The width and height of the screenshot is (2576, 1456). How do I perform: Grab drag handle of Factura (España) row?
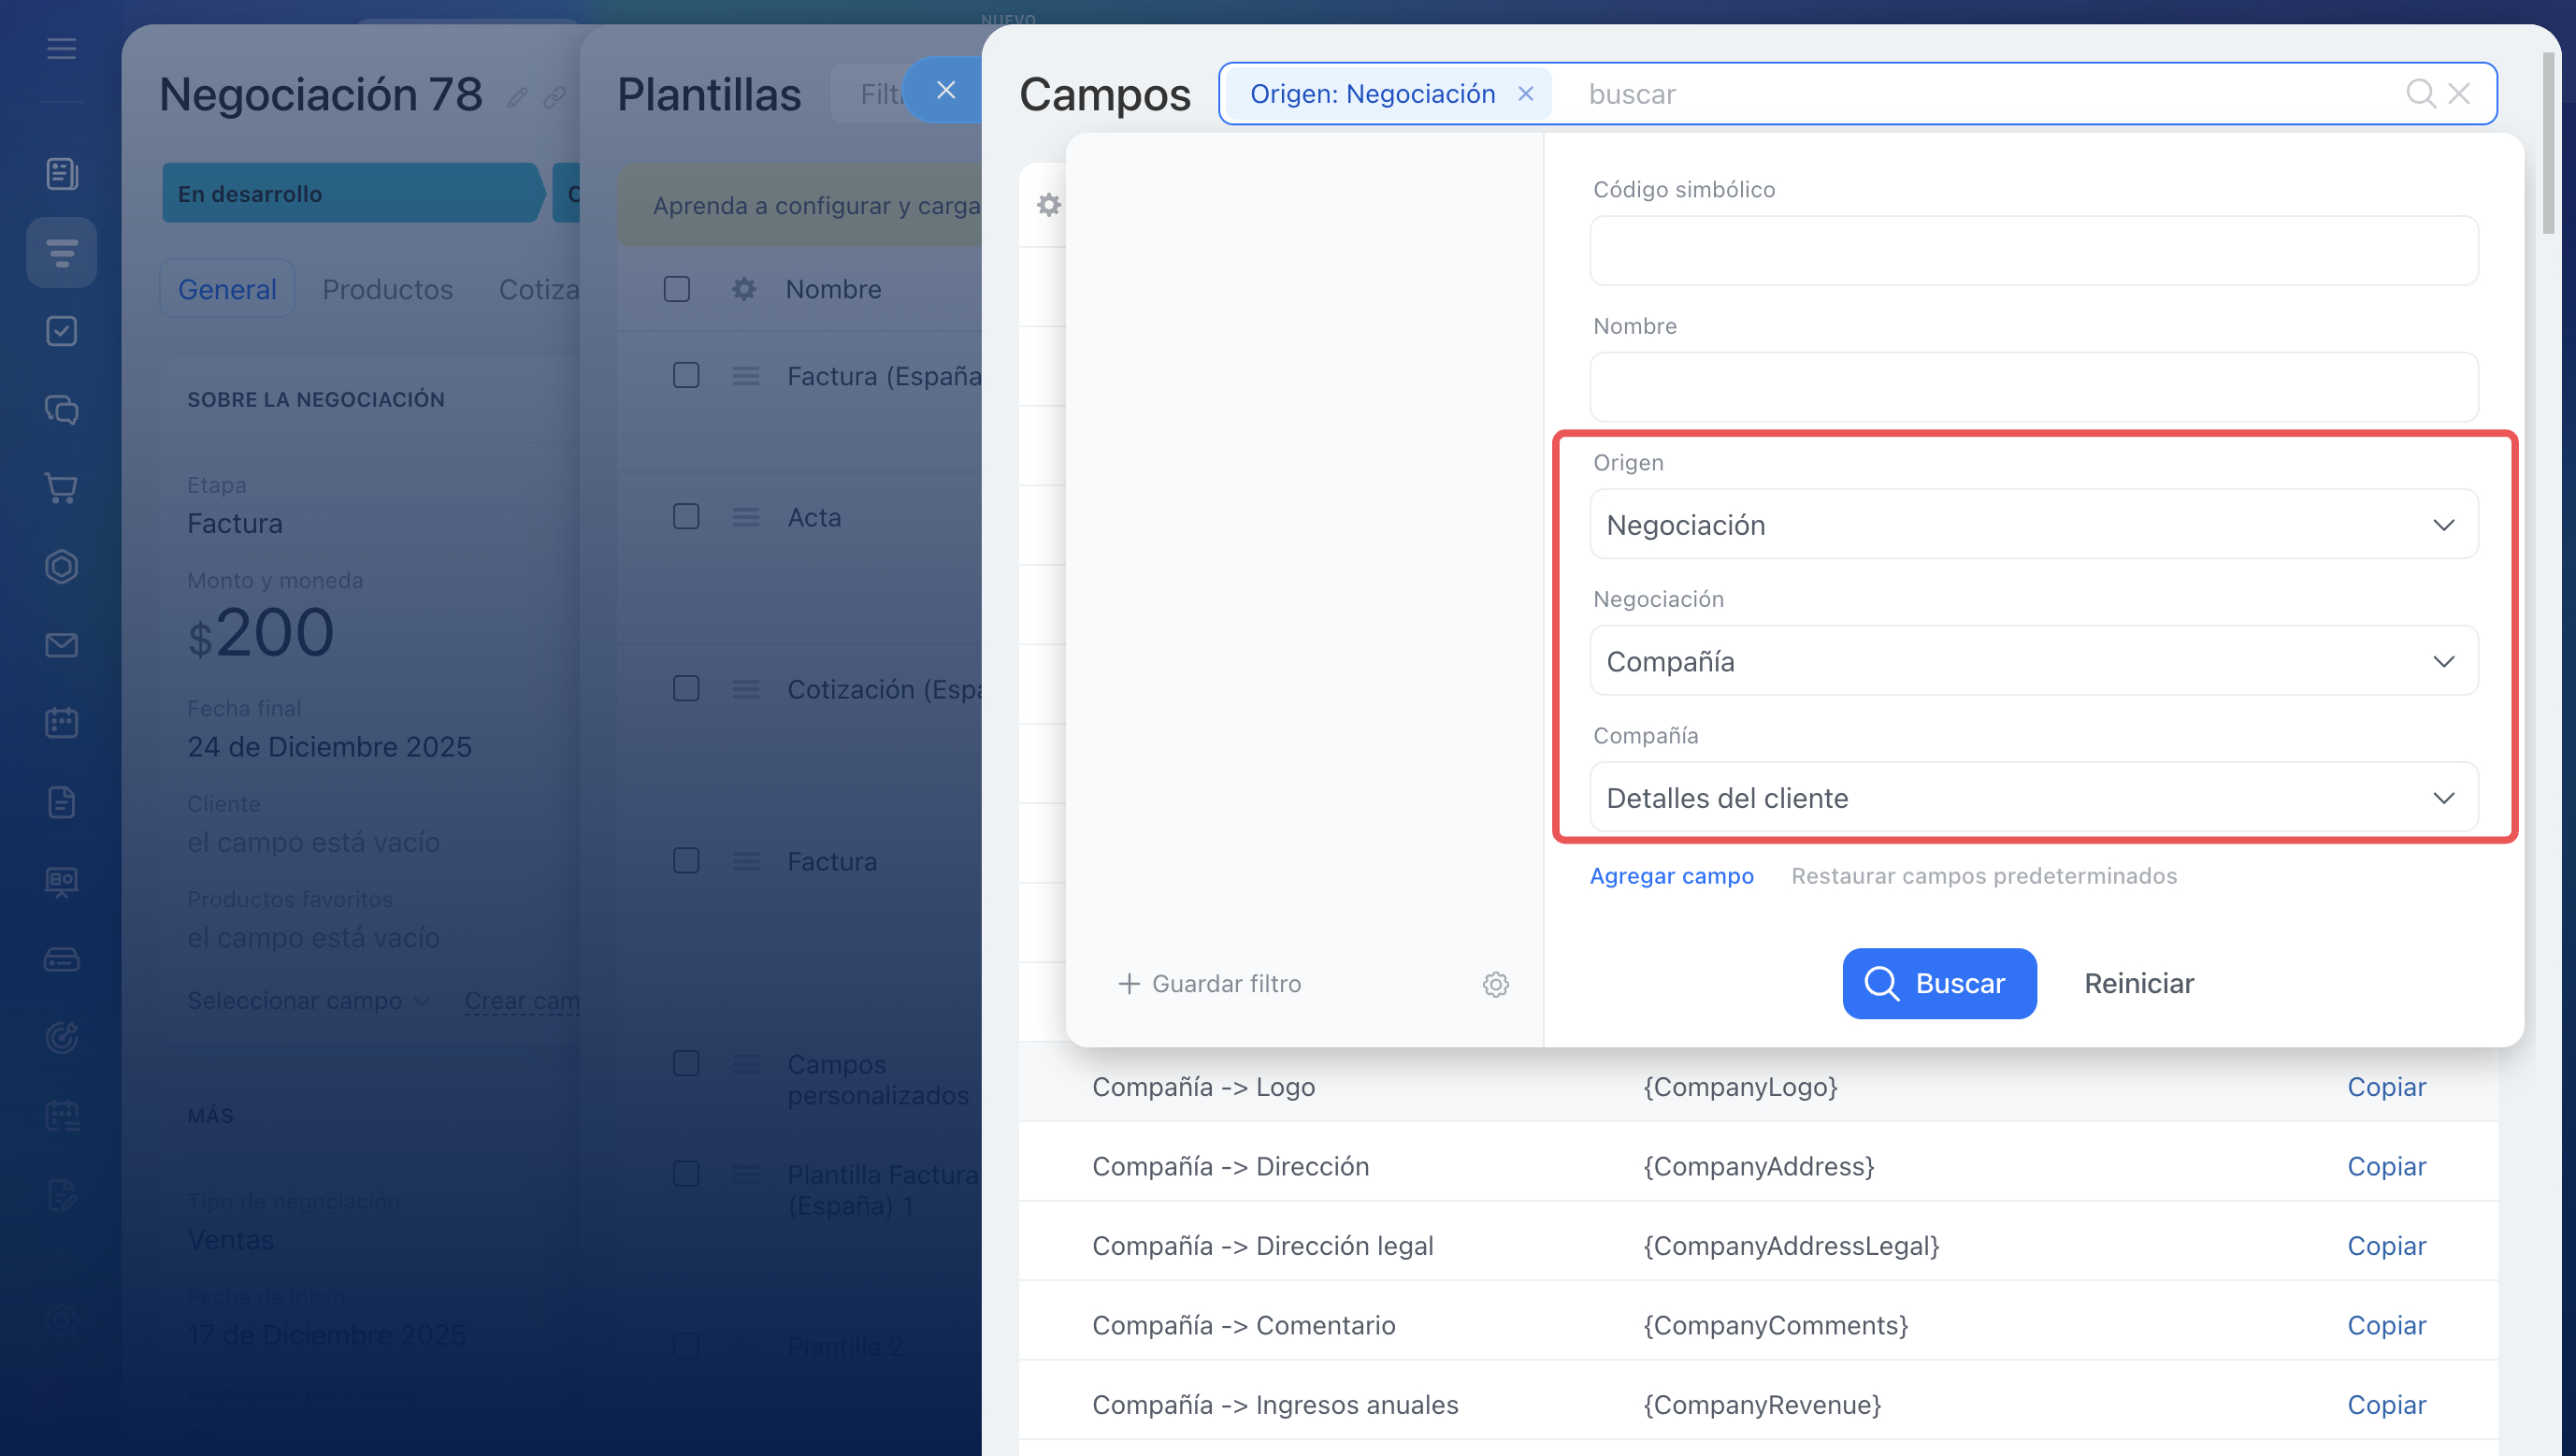(x=746, y=376)
